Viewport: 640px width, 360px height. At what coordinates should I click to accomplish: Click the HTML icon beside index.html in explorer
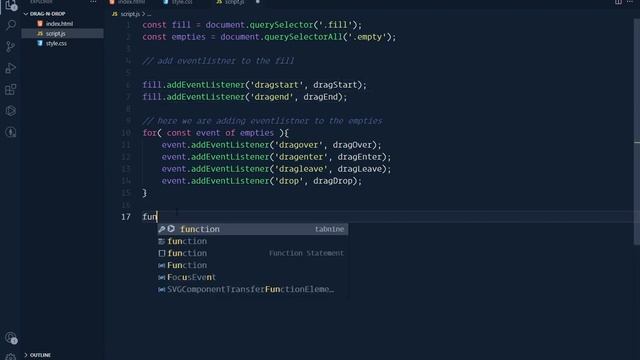click(40, 24)
